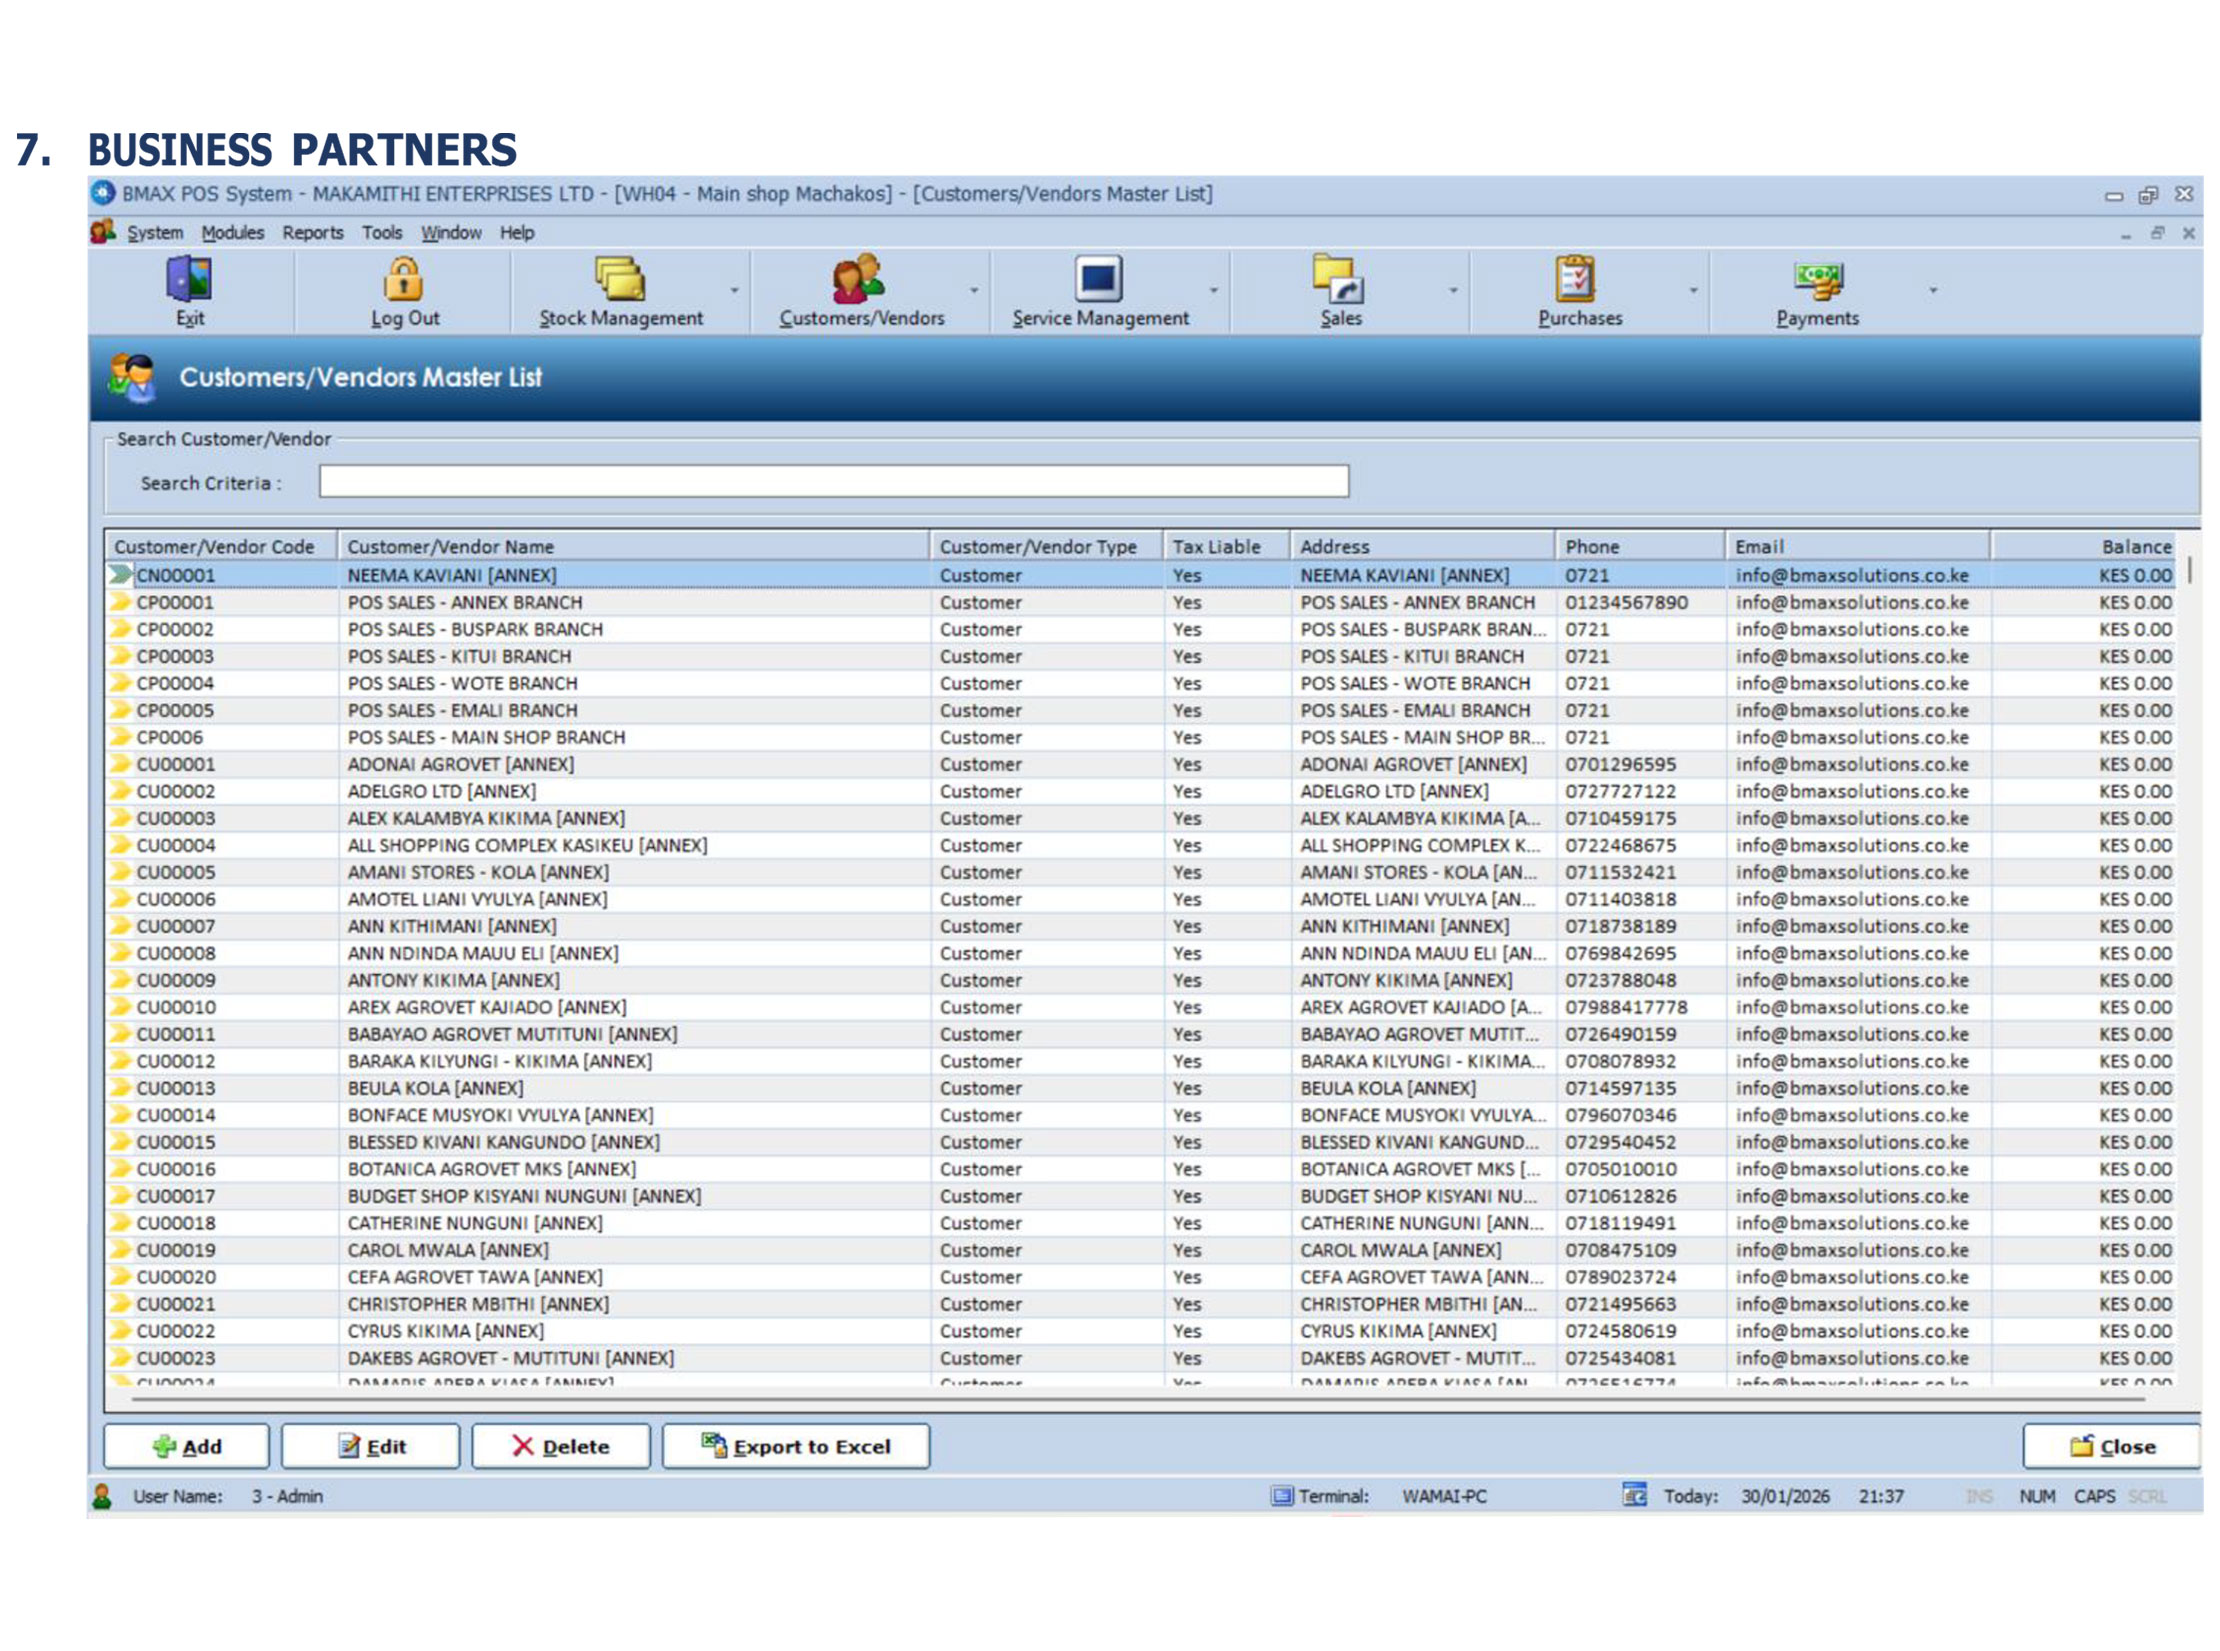Click the Export to Excel button

point(796,1446)
